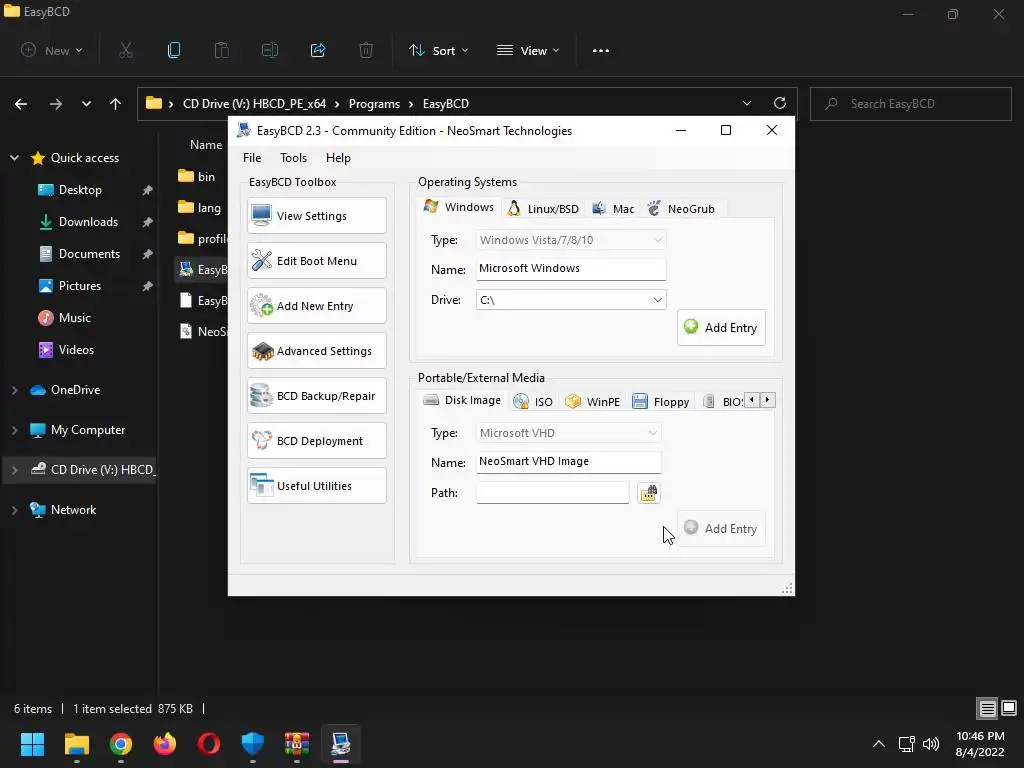Open the Sort dropdown in Explorer

tap(439, 50)
